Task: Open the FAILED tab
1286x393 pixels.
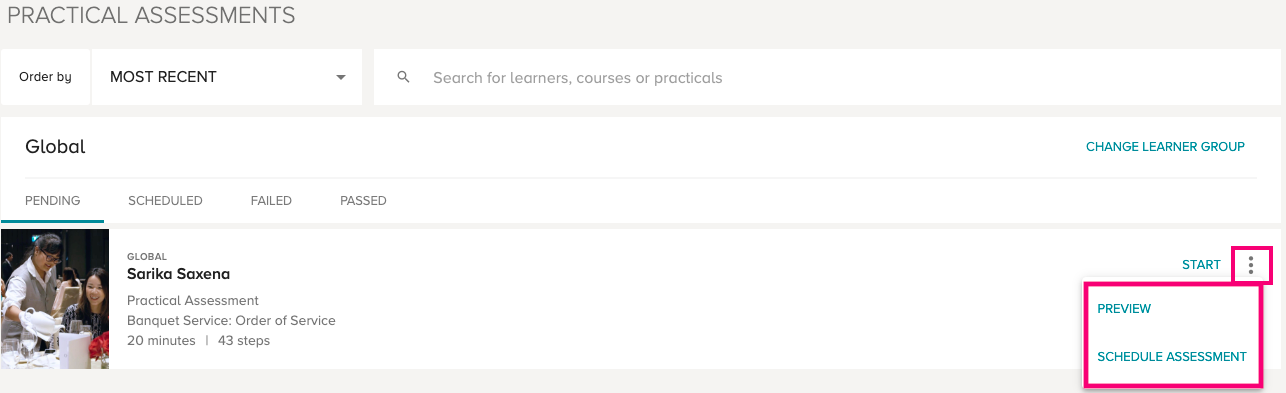Action: (x=271, y=201)
